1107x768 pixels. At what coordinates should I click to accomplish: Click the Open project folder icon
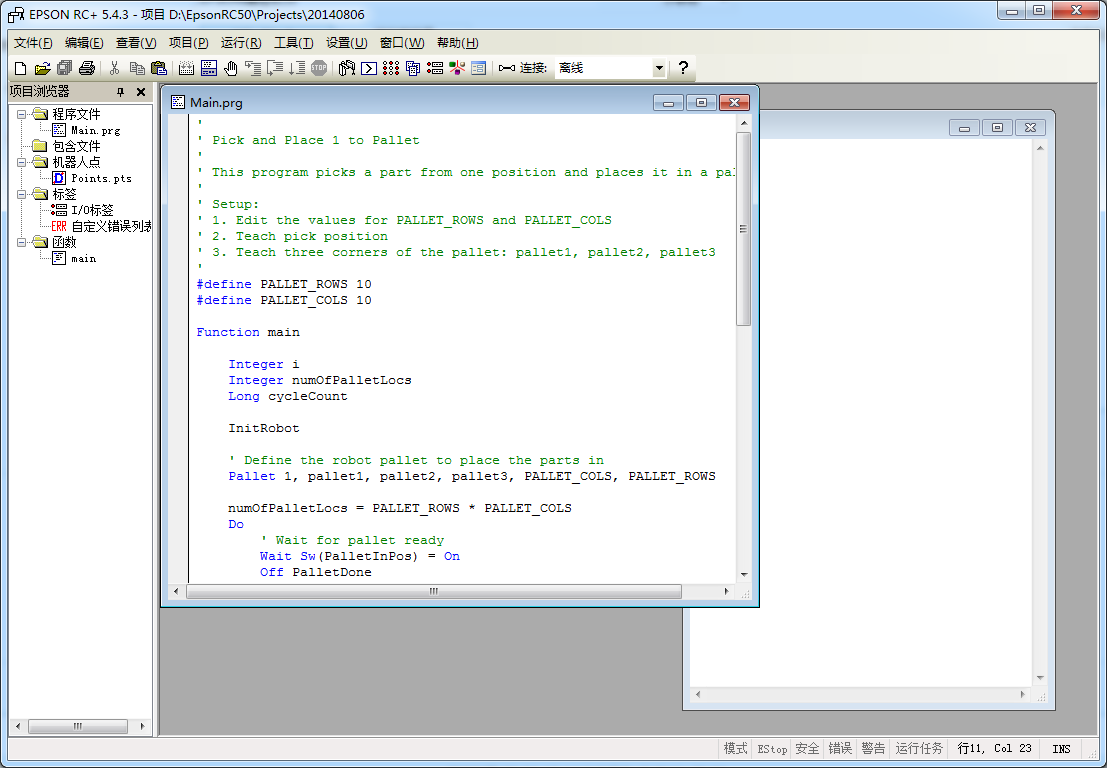42,68
